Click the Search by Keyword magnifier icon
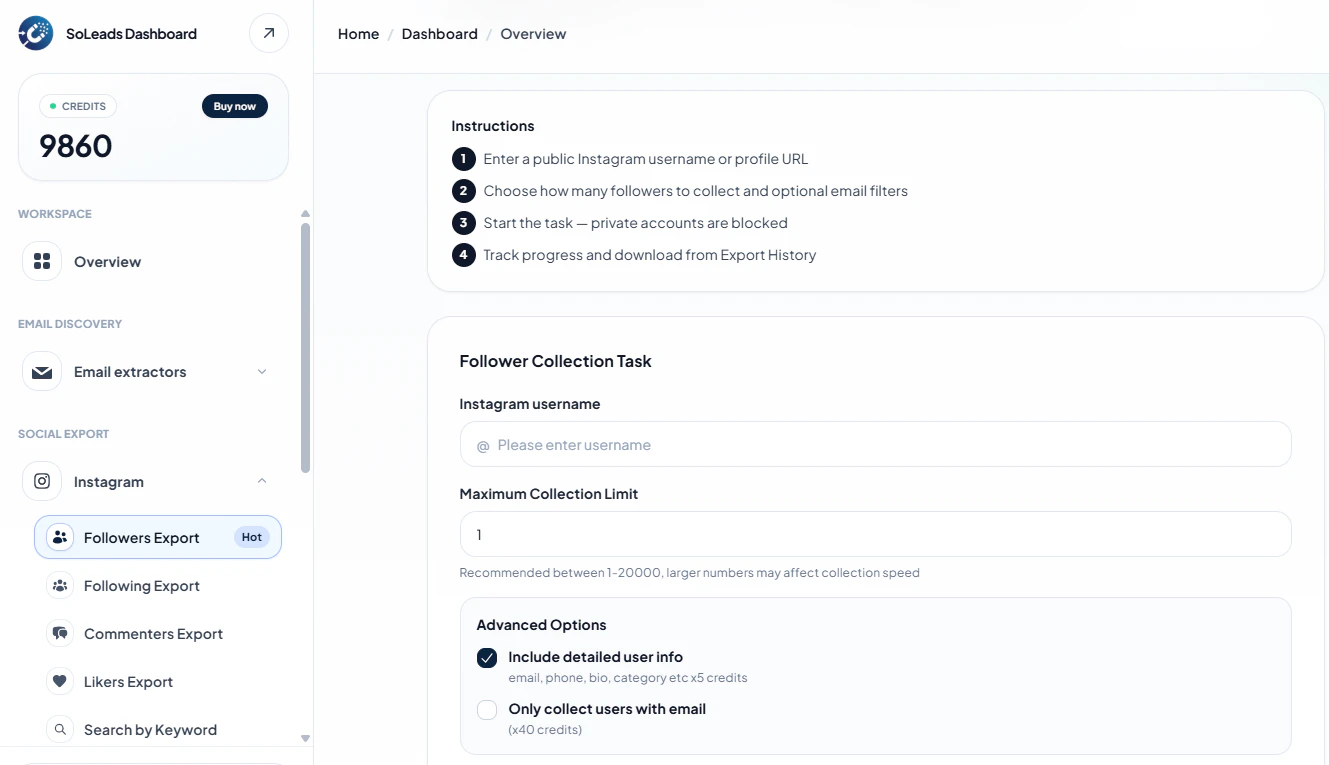 click(60, 729)
